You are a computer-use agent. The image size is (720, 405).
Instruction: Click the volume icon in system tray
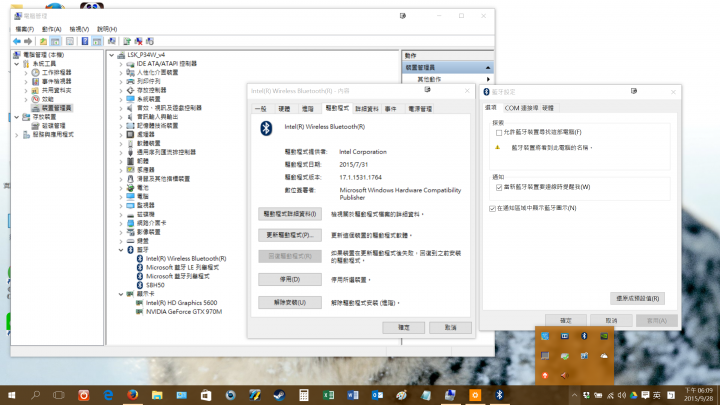coord(622,395)
